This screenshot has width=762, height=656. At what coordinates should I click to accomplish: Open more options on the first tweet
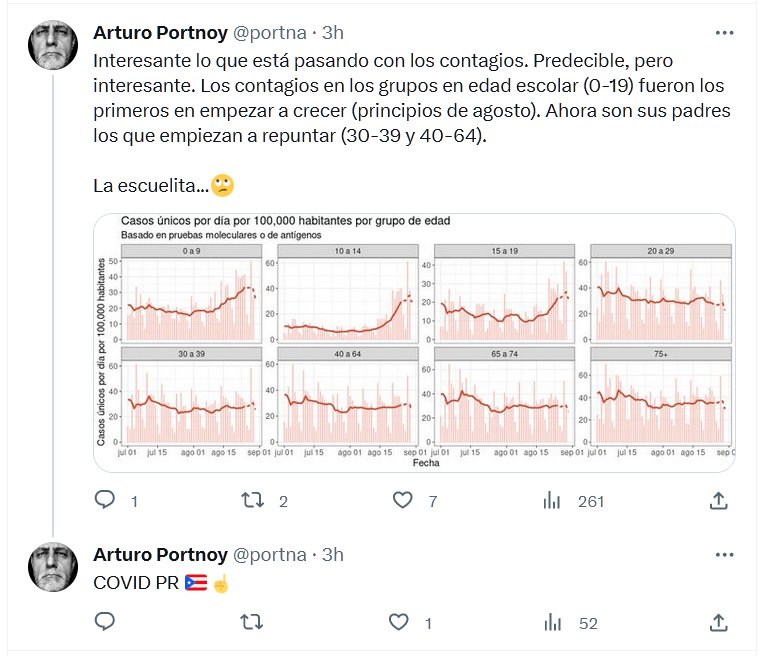click(724, 33)
